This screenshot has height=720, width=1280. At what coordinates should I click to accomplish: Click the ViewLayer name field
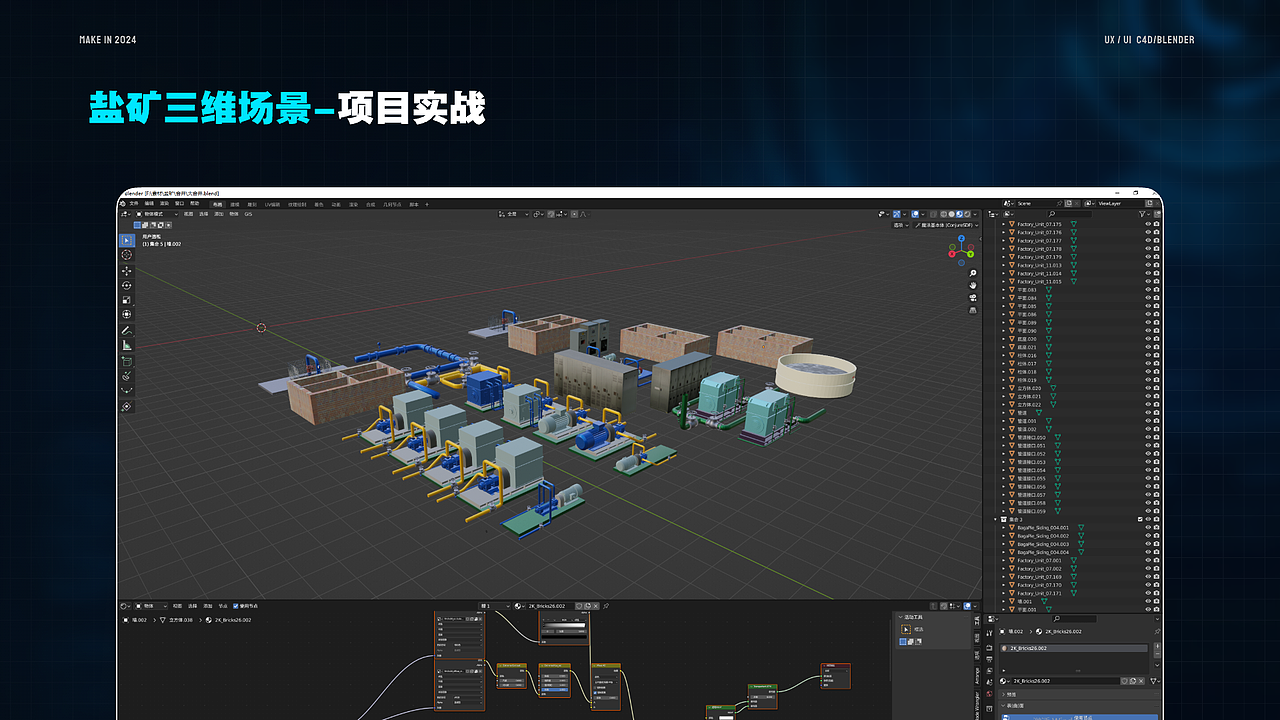1120,203
